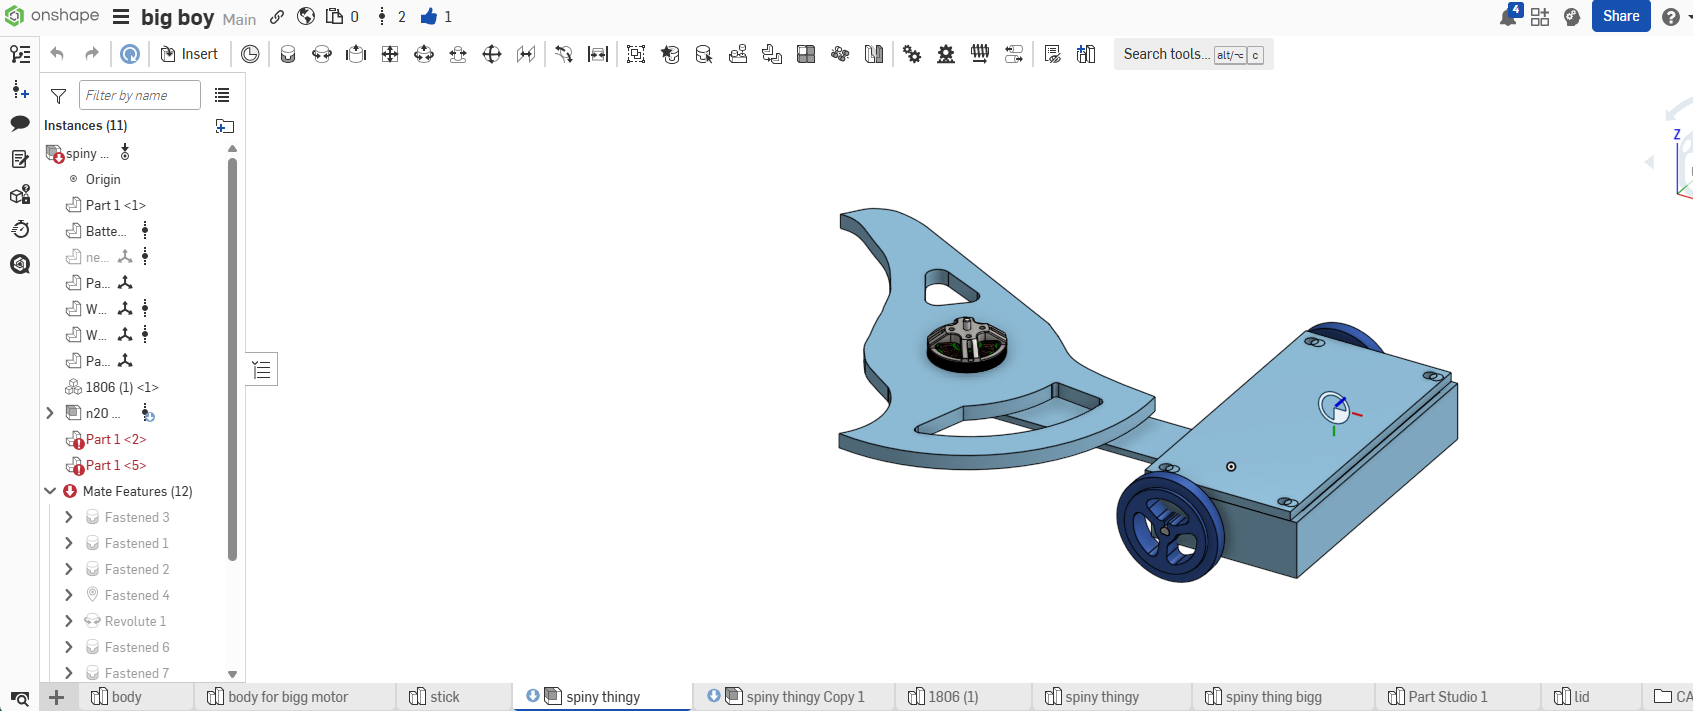The height and width of the screenshot is (711, 1693).
Task: Click the filter funnel icon
Action: point(59,96)
